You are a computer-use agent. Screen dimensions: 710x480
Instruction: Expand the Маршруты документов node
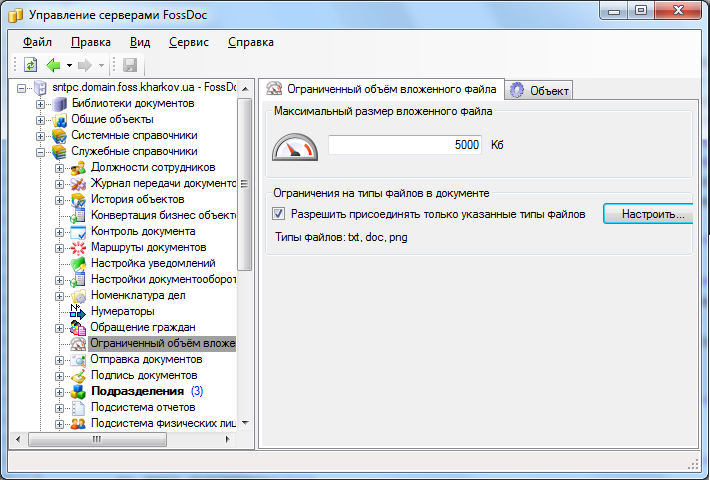(x=59, y=248)
